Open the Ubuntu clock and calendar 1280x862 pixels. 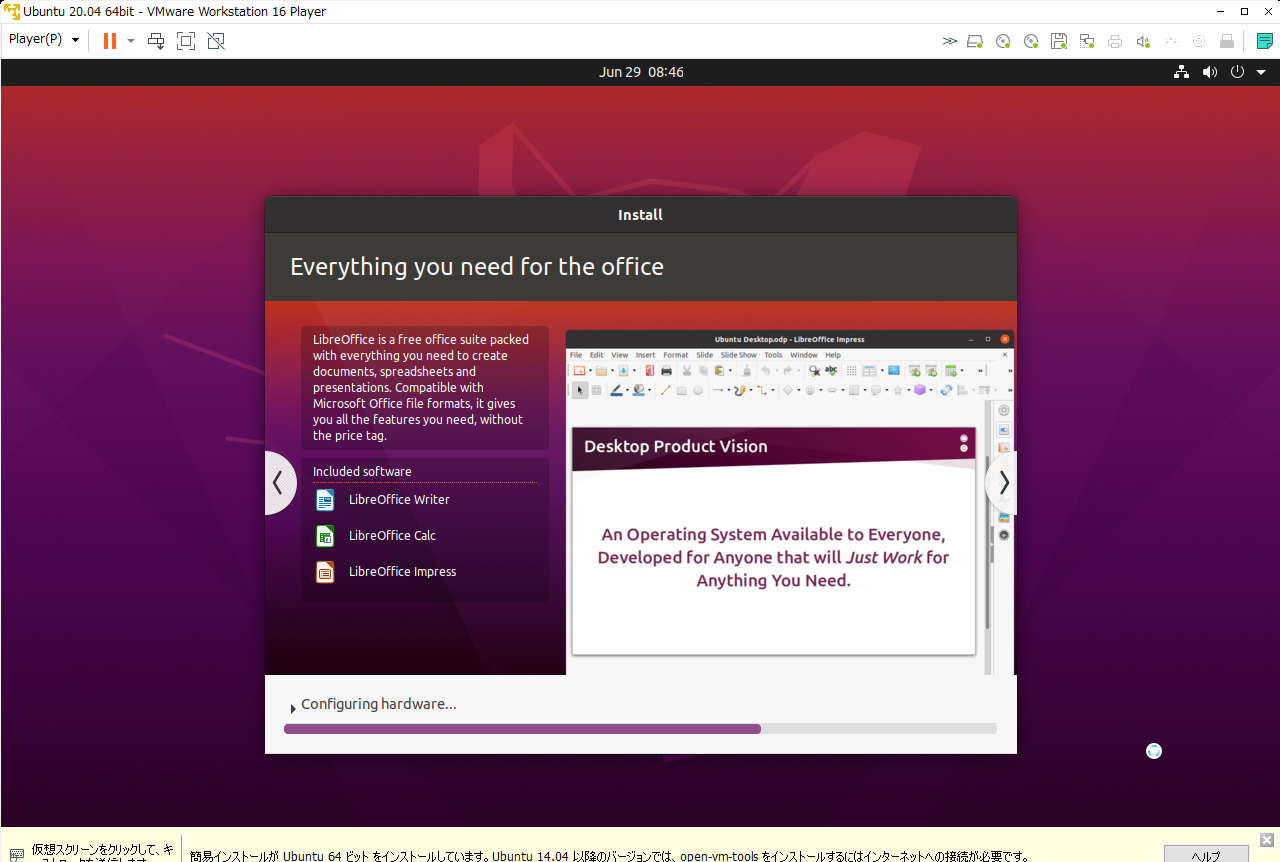(641, 72)
